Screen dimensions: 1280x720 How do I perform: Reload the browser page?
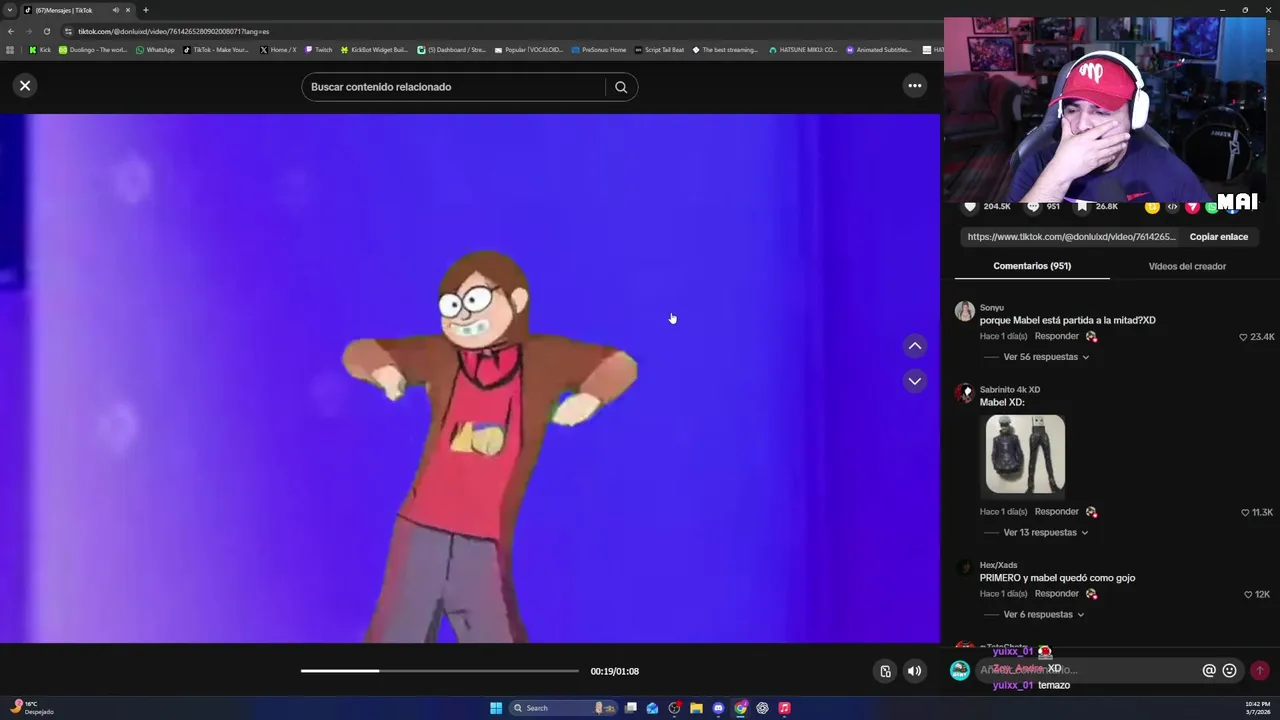pos(46,31)
